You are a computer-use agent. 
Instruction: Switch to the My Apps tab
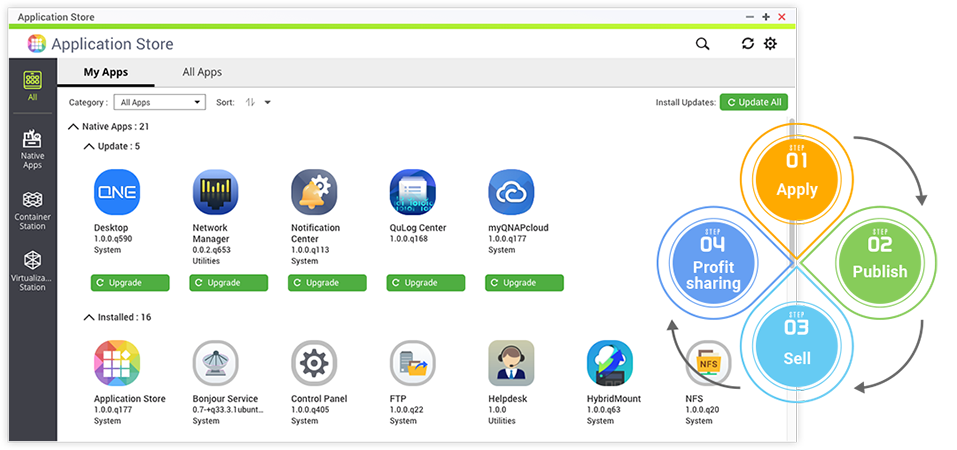(x=106, y=72)
